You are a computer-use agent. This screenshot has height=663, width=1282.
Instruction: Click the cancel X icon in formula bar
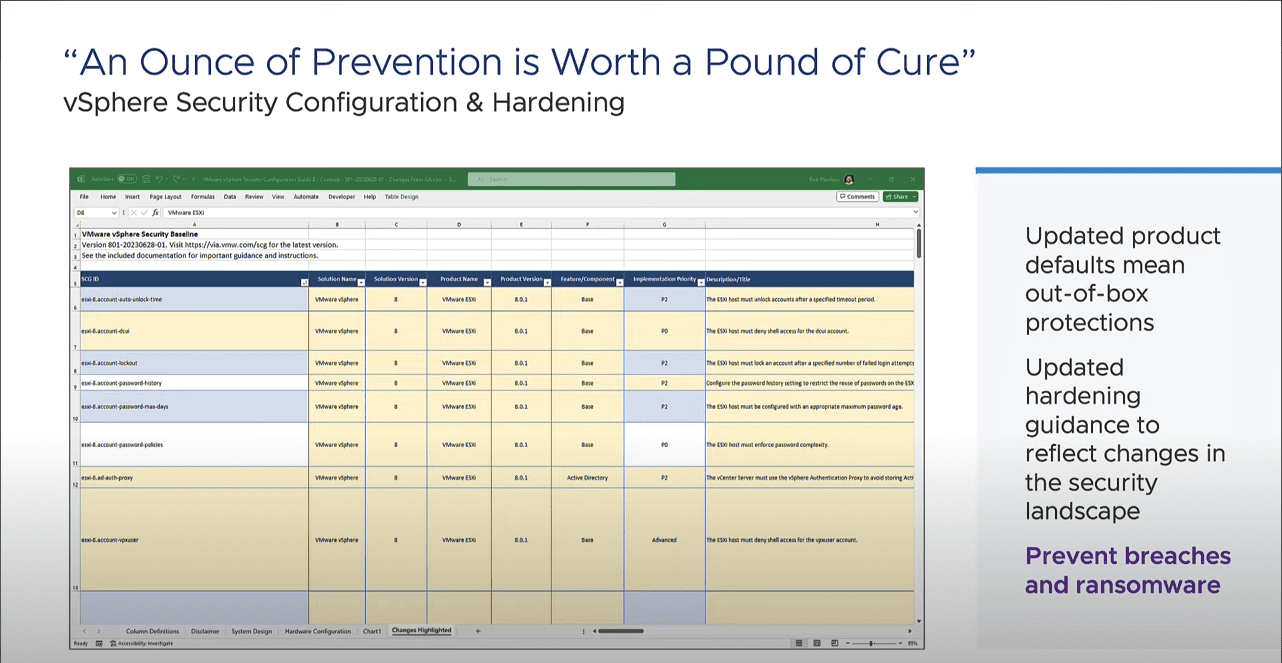[133, 213]
